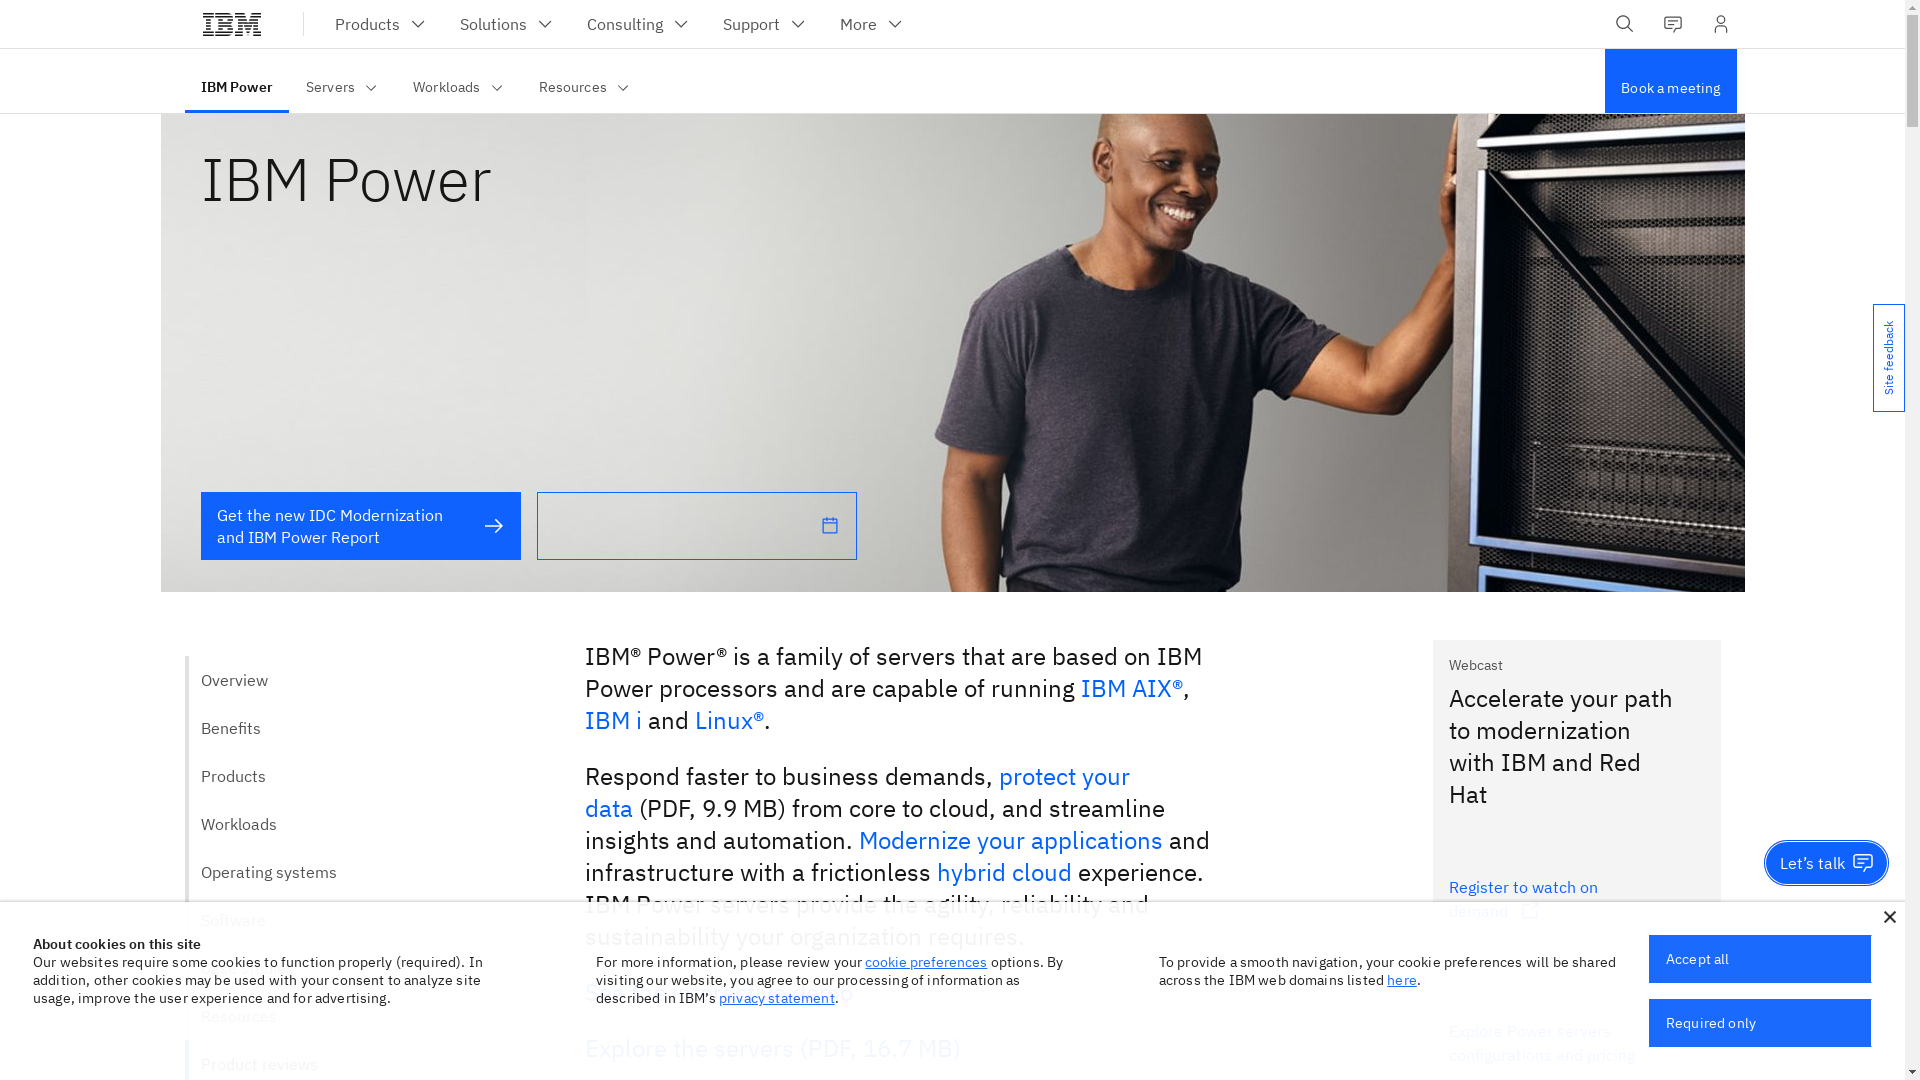Select the IBM Power tab

tap(236, 87)
